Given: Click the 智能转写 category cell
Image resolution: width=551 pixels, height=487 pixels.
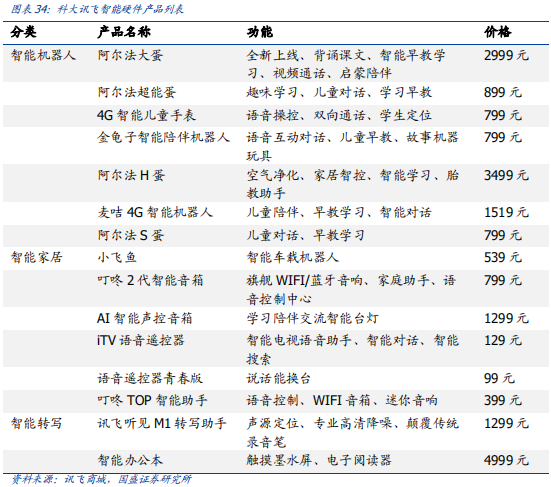Looking at the screenshot, I should (x=37, y=423).
